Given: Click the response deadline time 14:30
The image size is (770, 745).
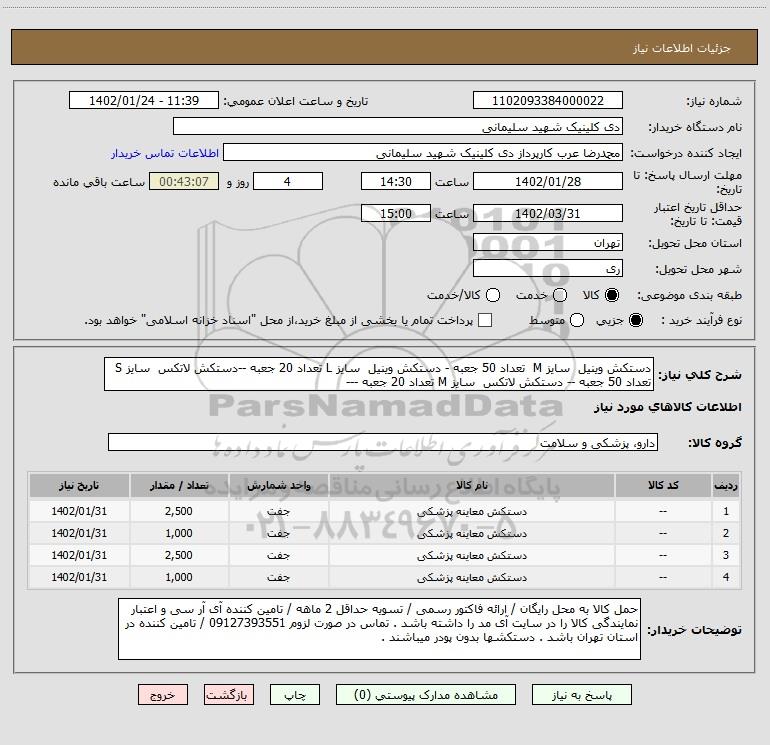Looking at the screenshot, I should tap(396, 181).
